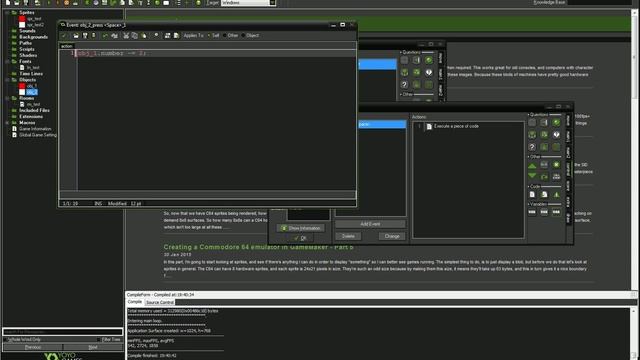Select rm_test room in resource tree
Viewport: 640px width, 360px height.
click(33, 104)
